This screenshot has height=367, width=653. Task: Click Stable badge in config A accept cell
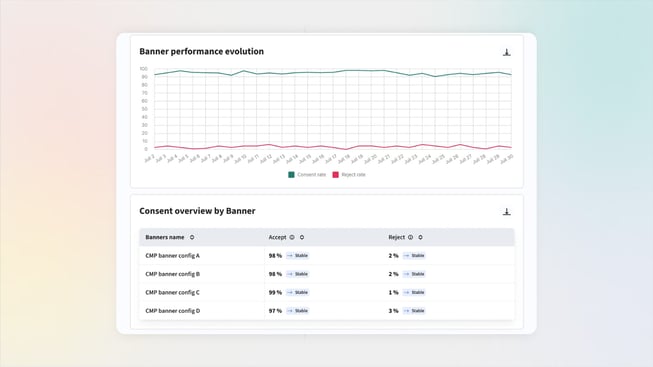[297, 256]
